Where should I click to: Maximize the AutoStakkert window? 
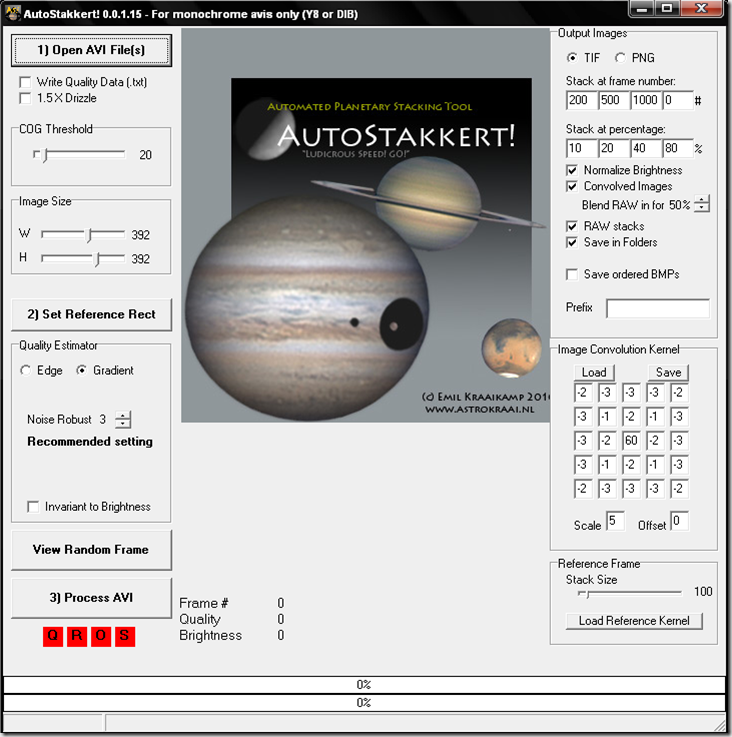pos(667,8)
